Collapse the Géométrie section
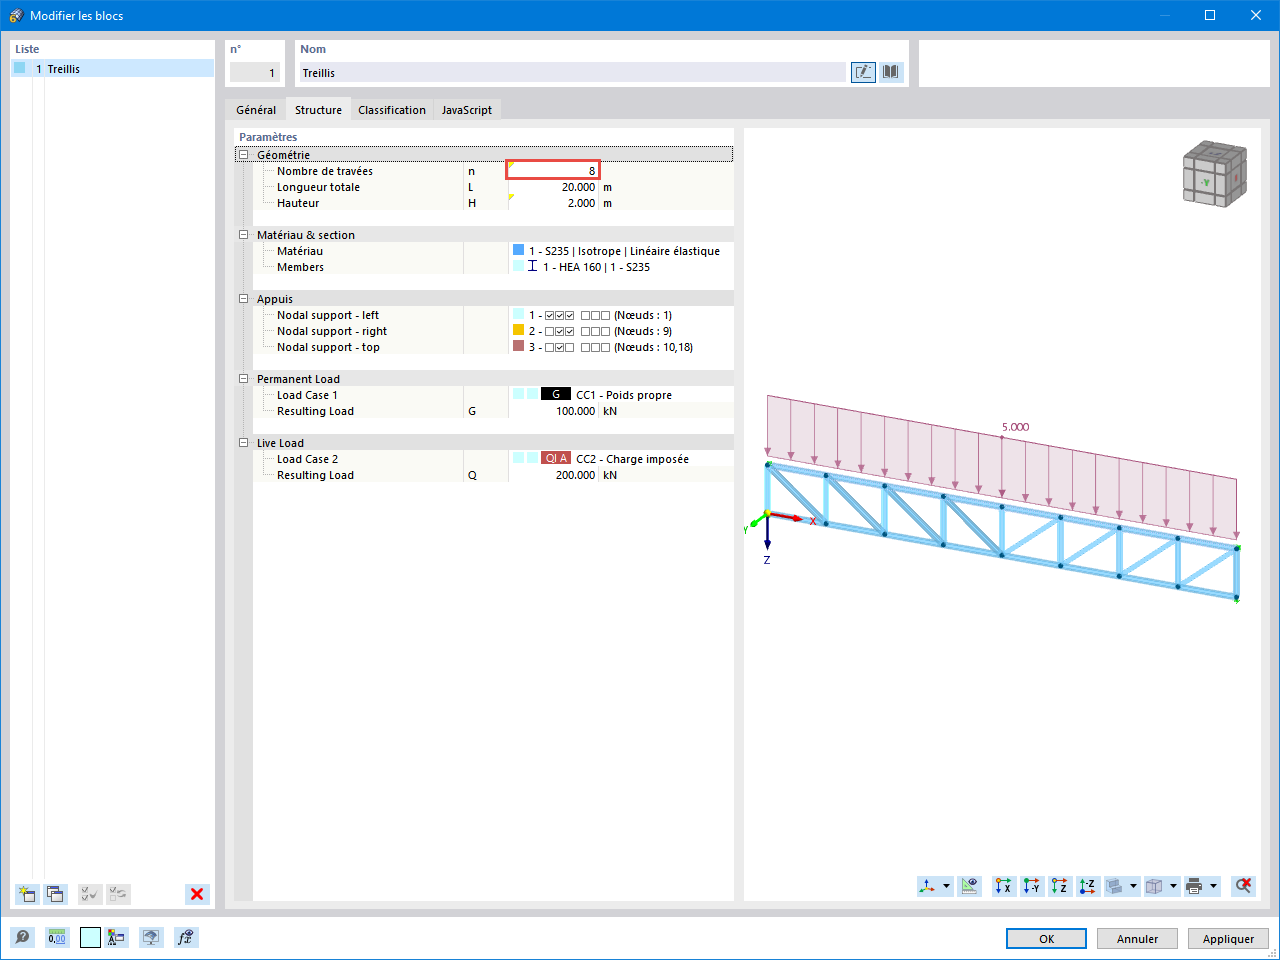This screenshot has width=1280, height=960. 243,155
